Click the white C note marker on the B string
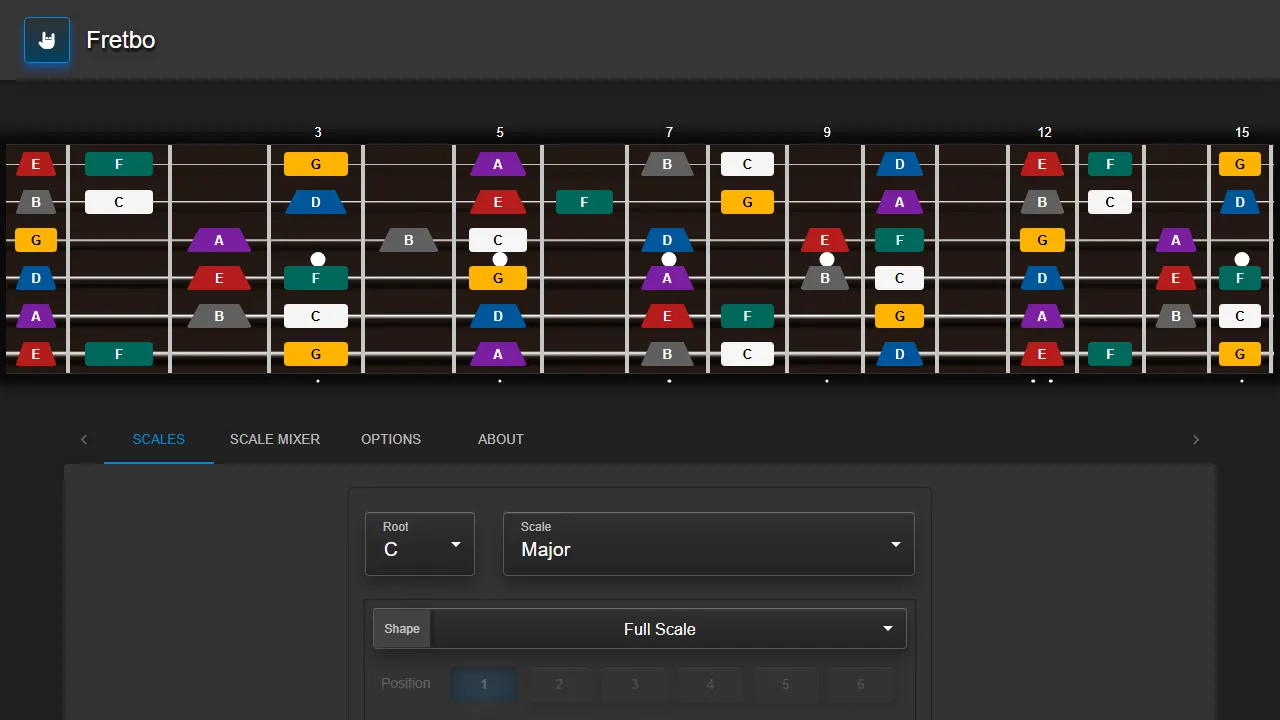Image resolution: width=1280 pixels, height=720 pixels. 119,202
